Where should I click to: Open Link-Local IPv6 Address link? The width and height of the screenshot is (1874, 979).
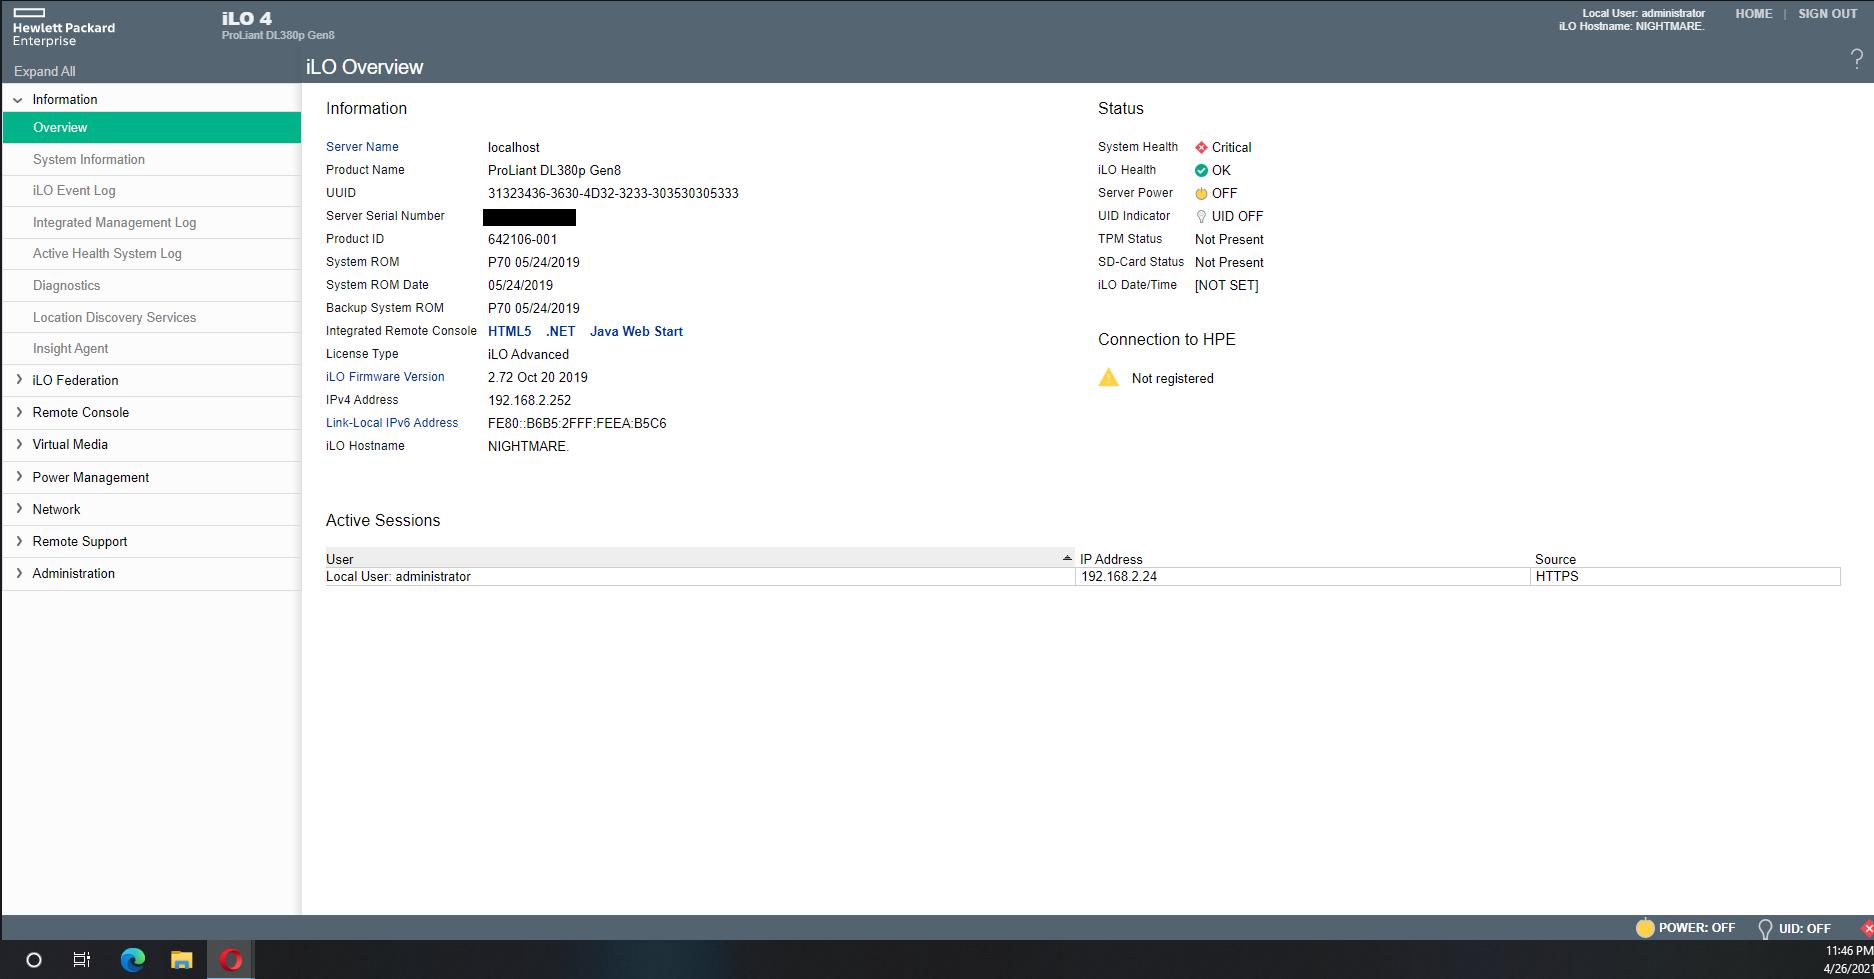point(392,423)
